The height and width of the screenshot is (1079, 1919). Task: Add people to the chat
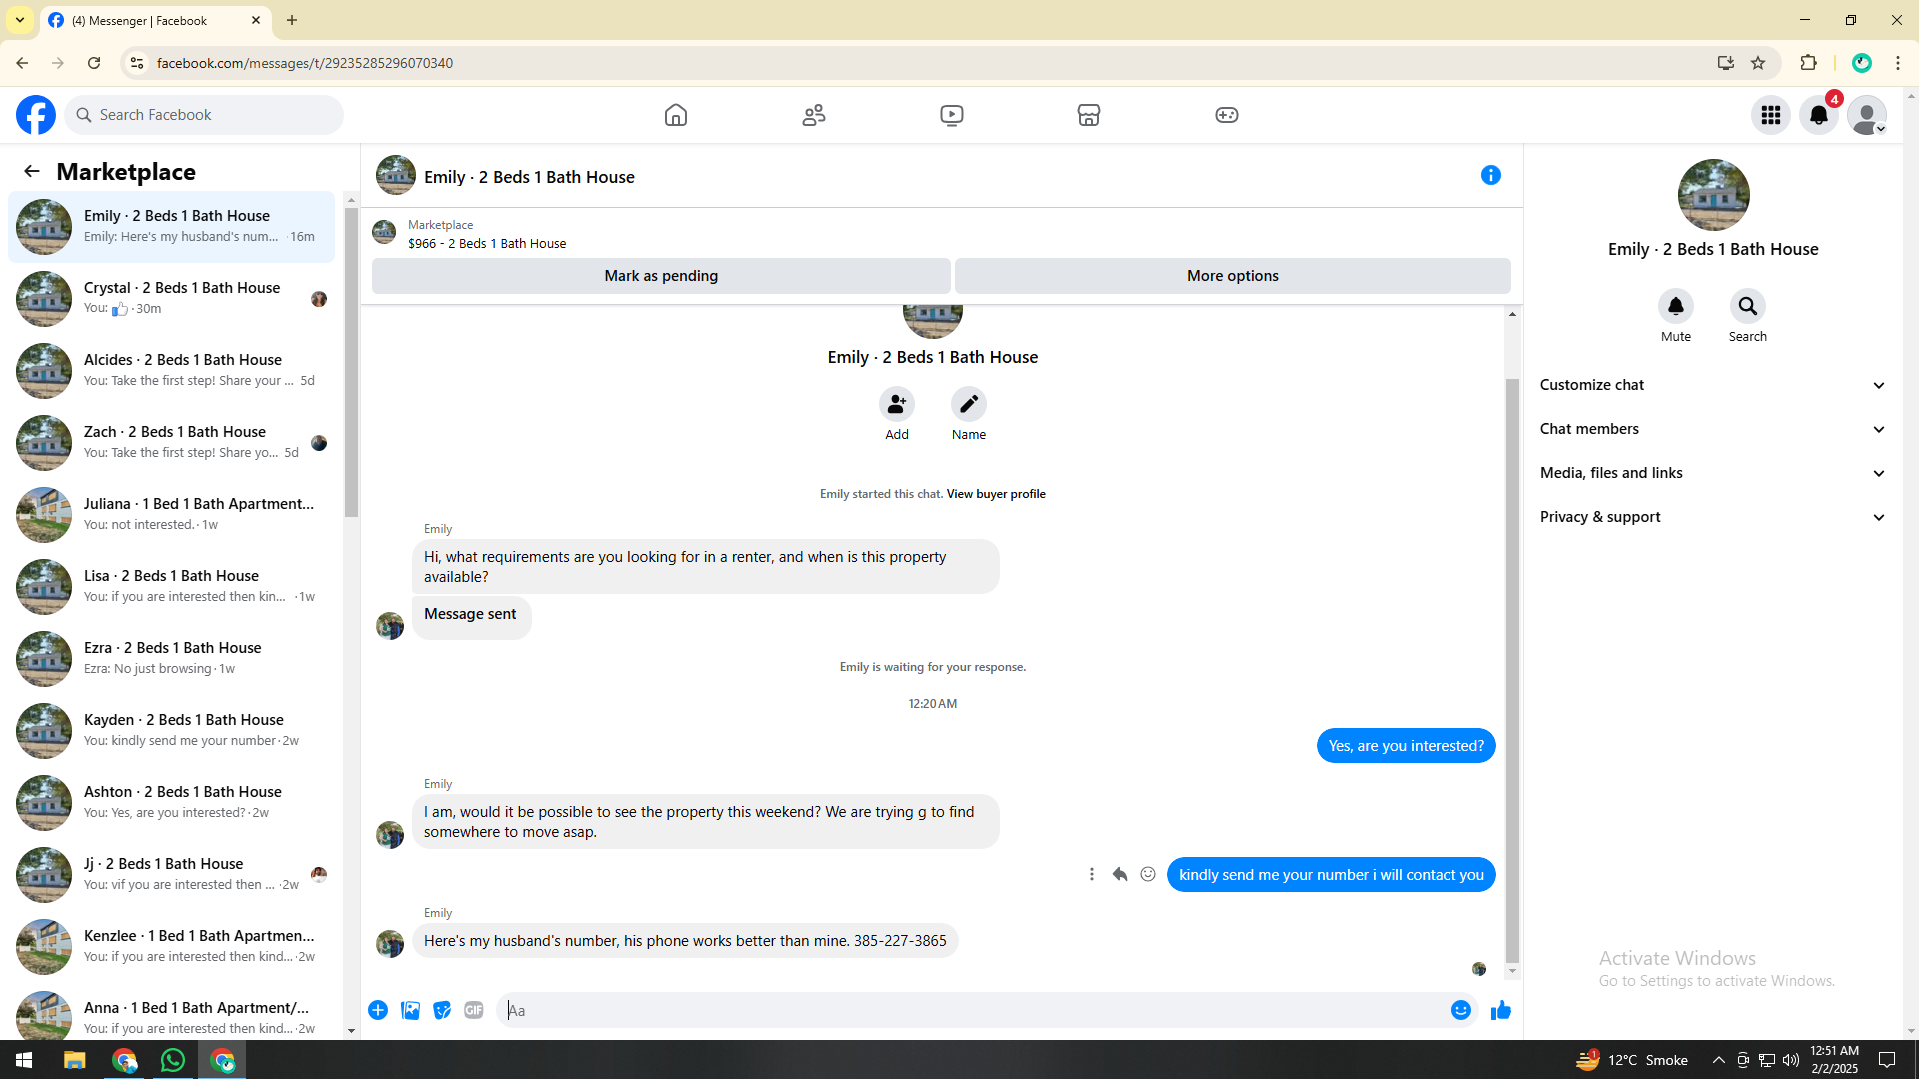897,404
